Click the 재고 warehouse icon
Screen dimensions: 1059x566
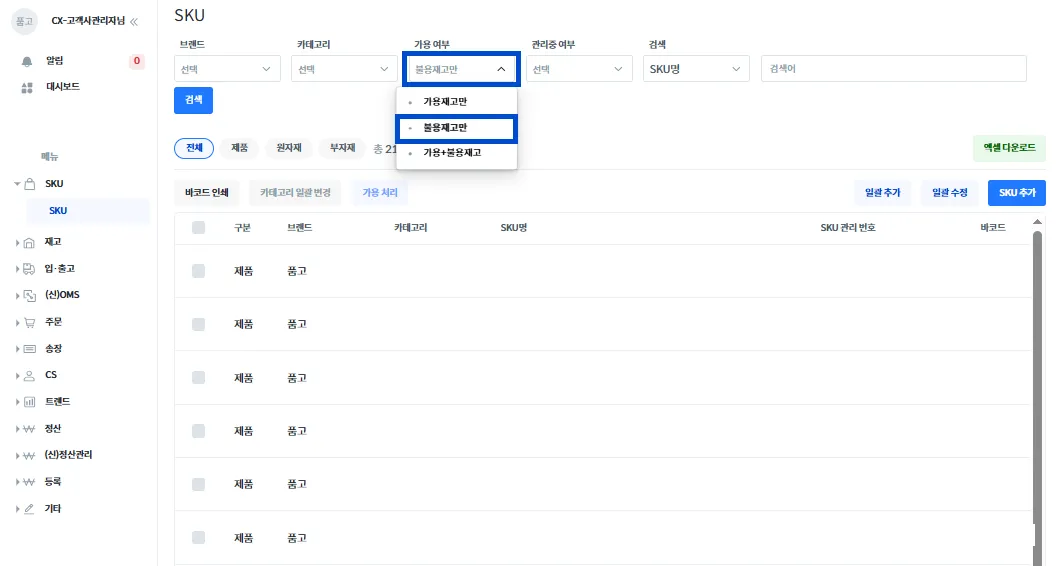point(29,242)
